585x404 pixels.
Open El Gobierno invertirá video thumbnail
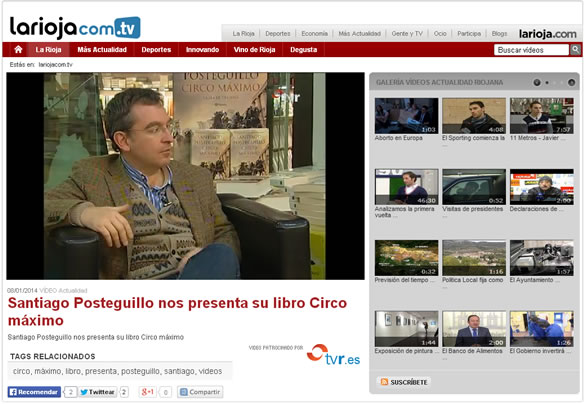pyautogui.click(x=542, y=329)
